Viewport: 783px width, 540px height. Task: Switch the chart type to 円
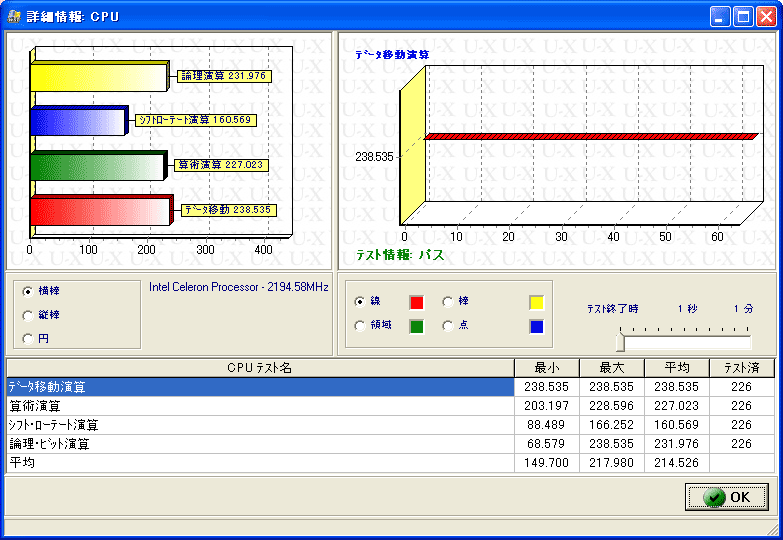(x=28, y=339)
